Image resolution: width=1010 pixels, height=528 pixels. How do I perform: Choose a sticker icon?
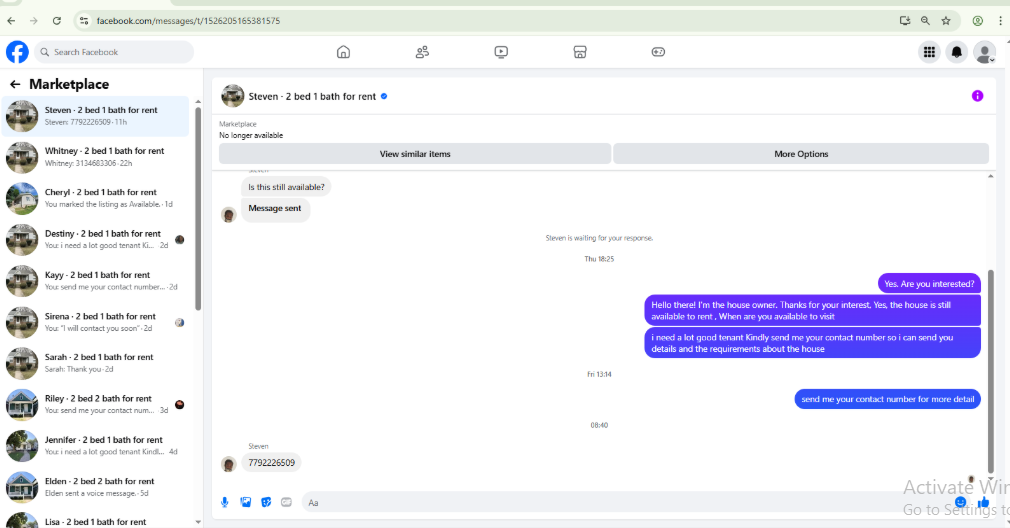[x=266, y=502]
